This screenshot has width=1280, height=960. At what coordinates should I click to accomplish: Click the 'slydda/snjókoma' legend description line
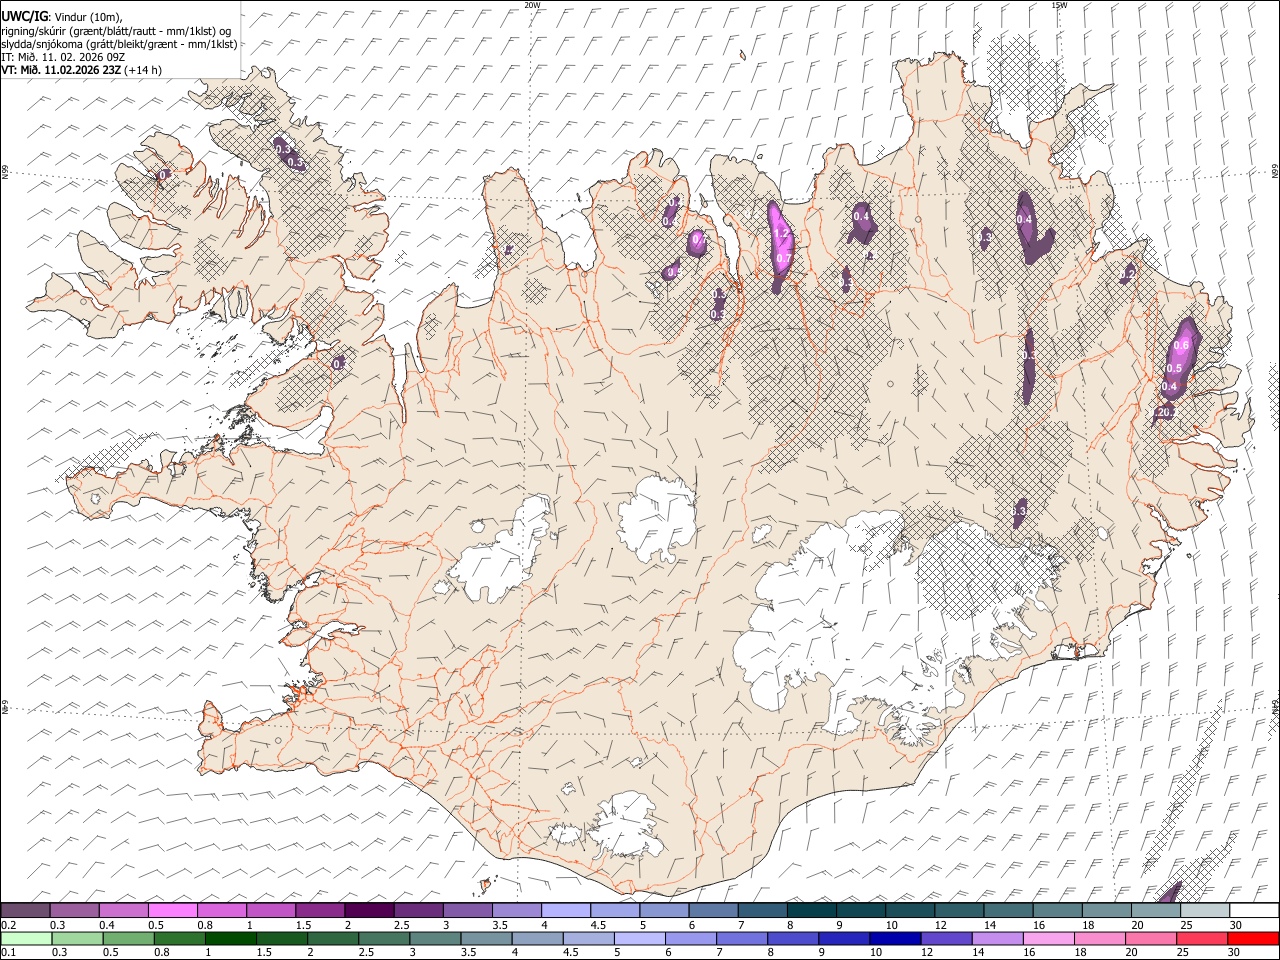point(119,44)
